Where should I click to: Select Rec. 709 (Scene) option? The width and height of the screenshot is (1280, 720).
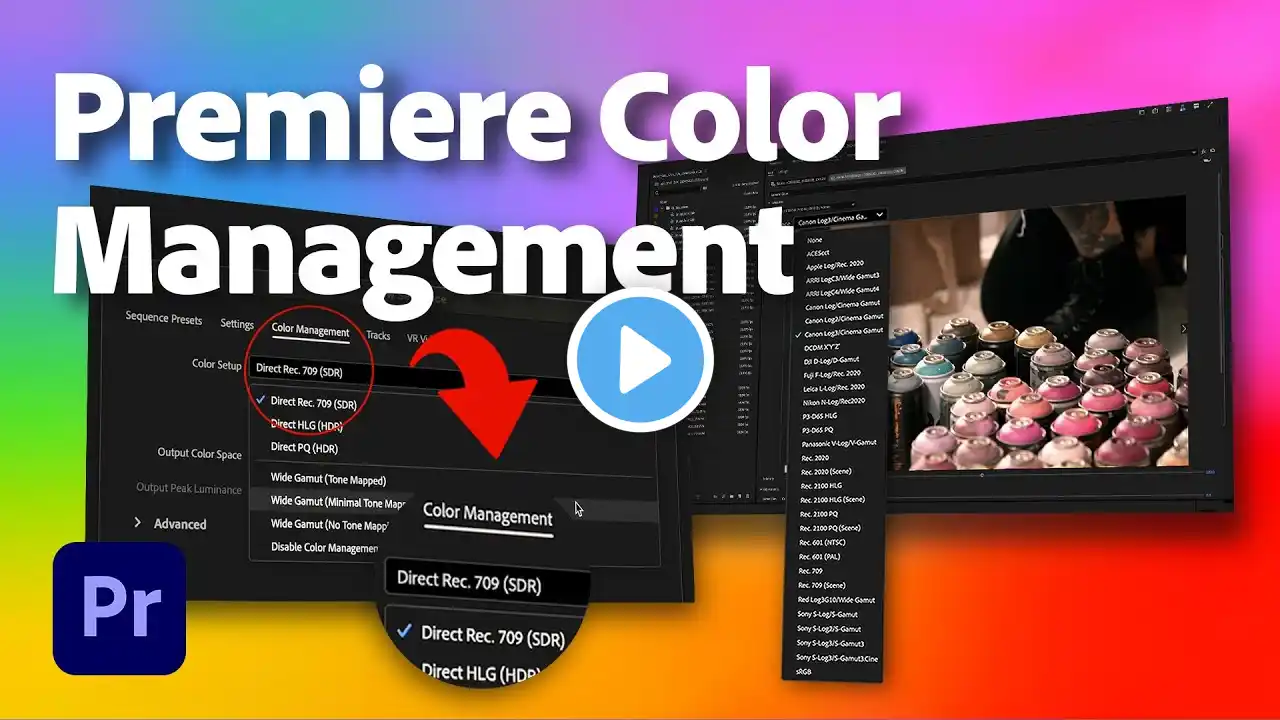pyautogui.click(x=823, y=585)
